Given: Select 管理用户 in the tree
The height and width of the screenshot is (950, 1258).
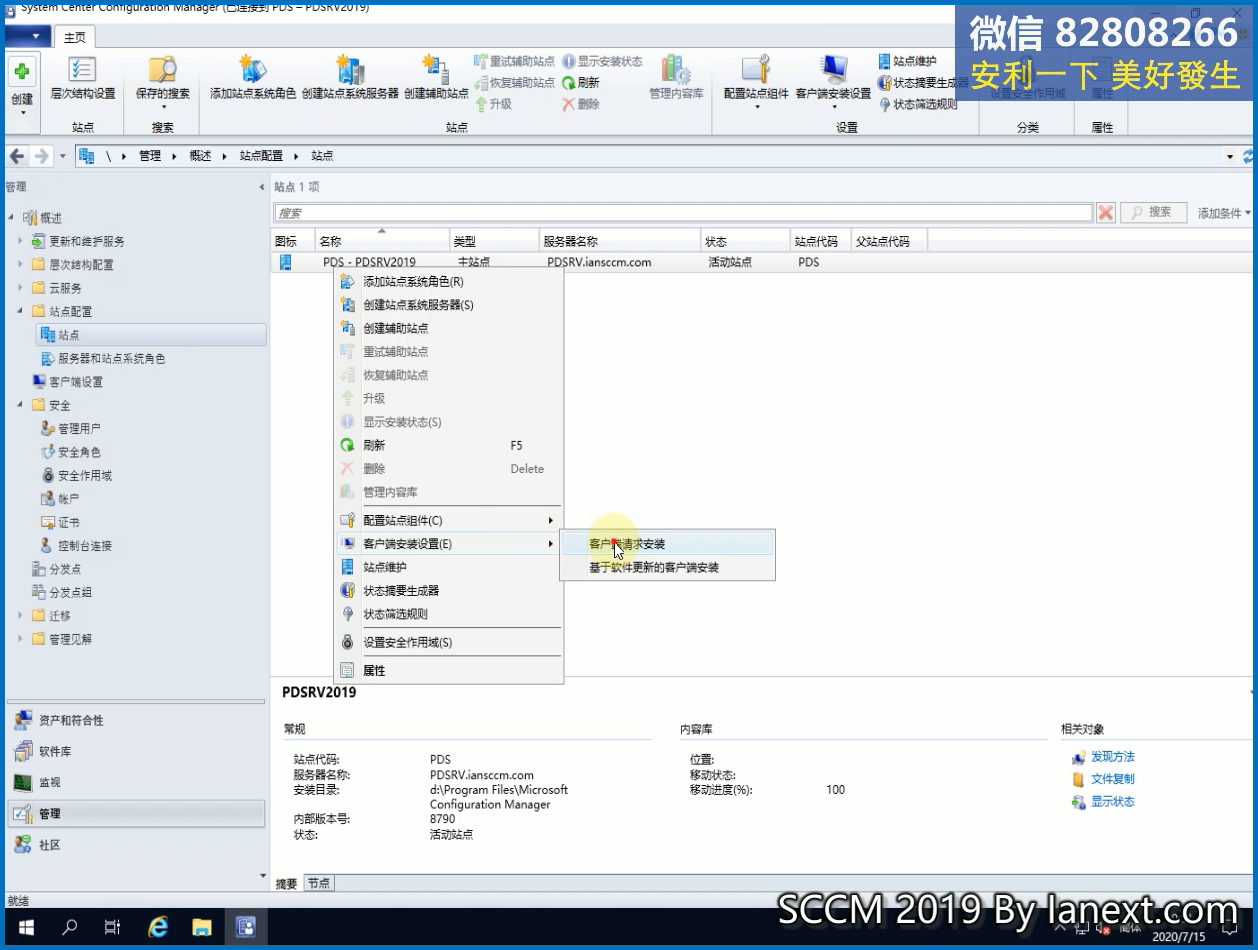Looking at the screenshot, I should (x=70, y=428).
